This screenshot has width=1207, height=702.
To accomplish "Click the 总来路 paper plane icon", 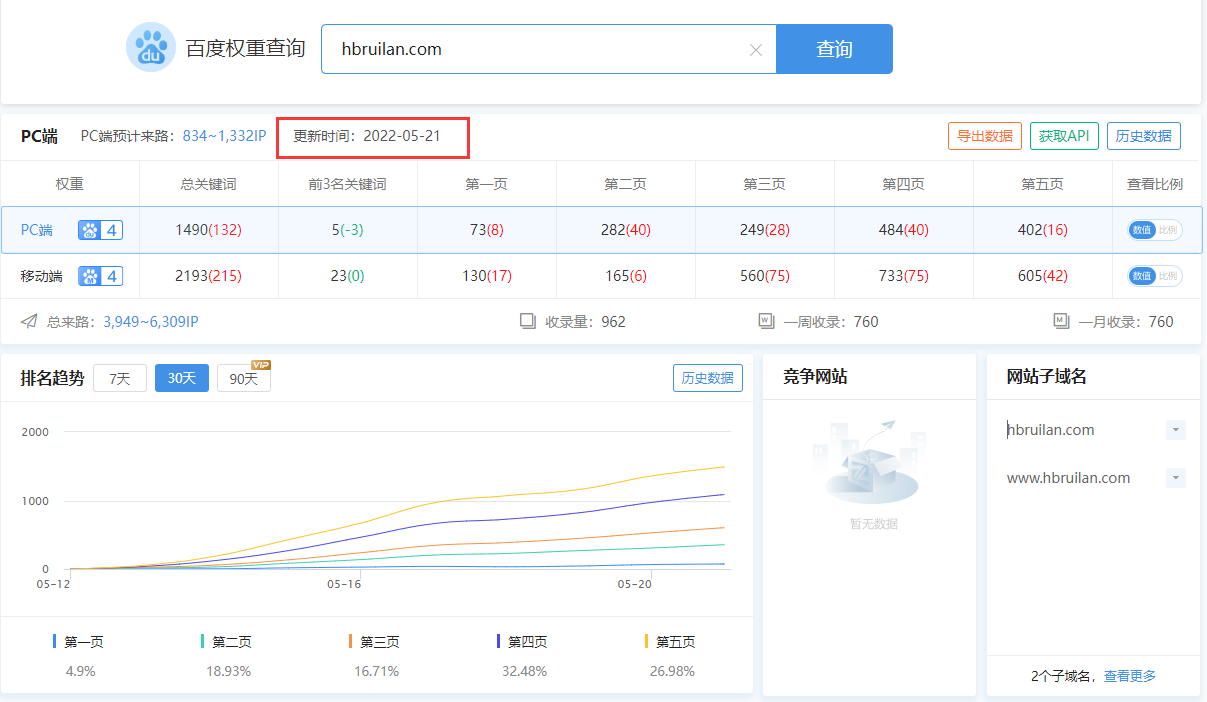I will click(x=30, y=322).
